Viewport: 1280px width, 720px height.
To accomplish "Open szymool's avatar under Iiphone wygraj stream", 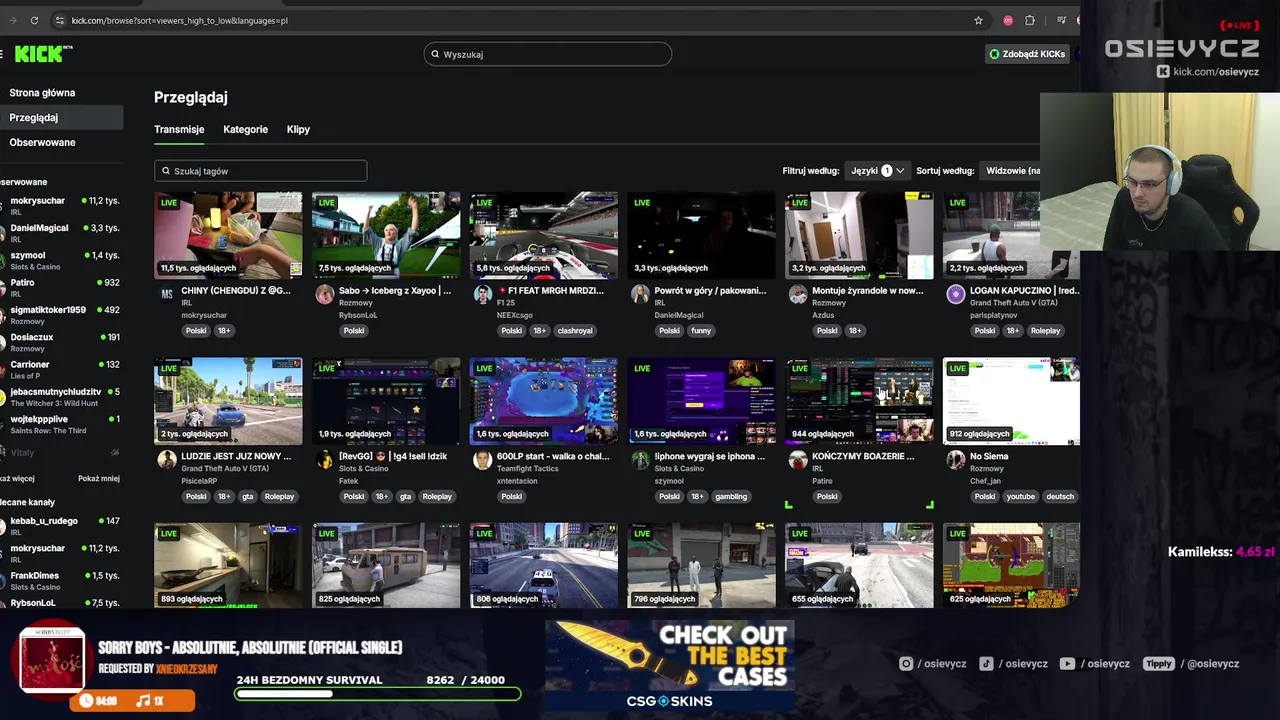I will click(x=640, y=460).
